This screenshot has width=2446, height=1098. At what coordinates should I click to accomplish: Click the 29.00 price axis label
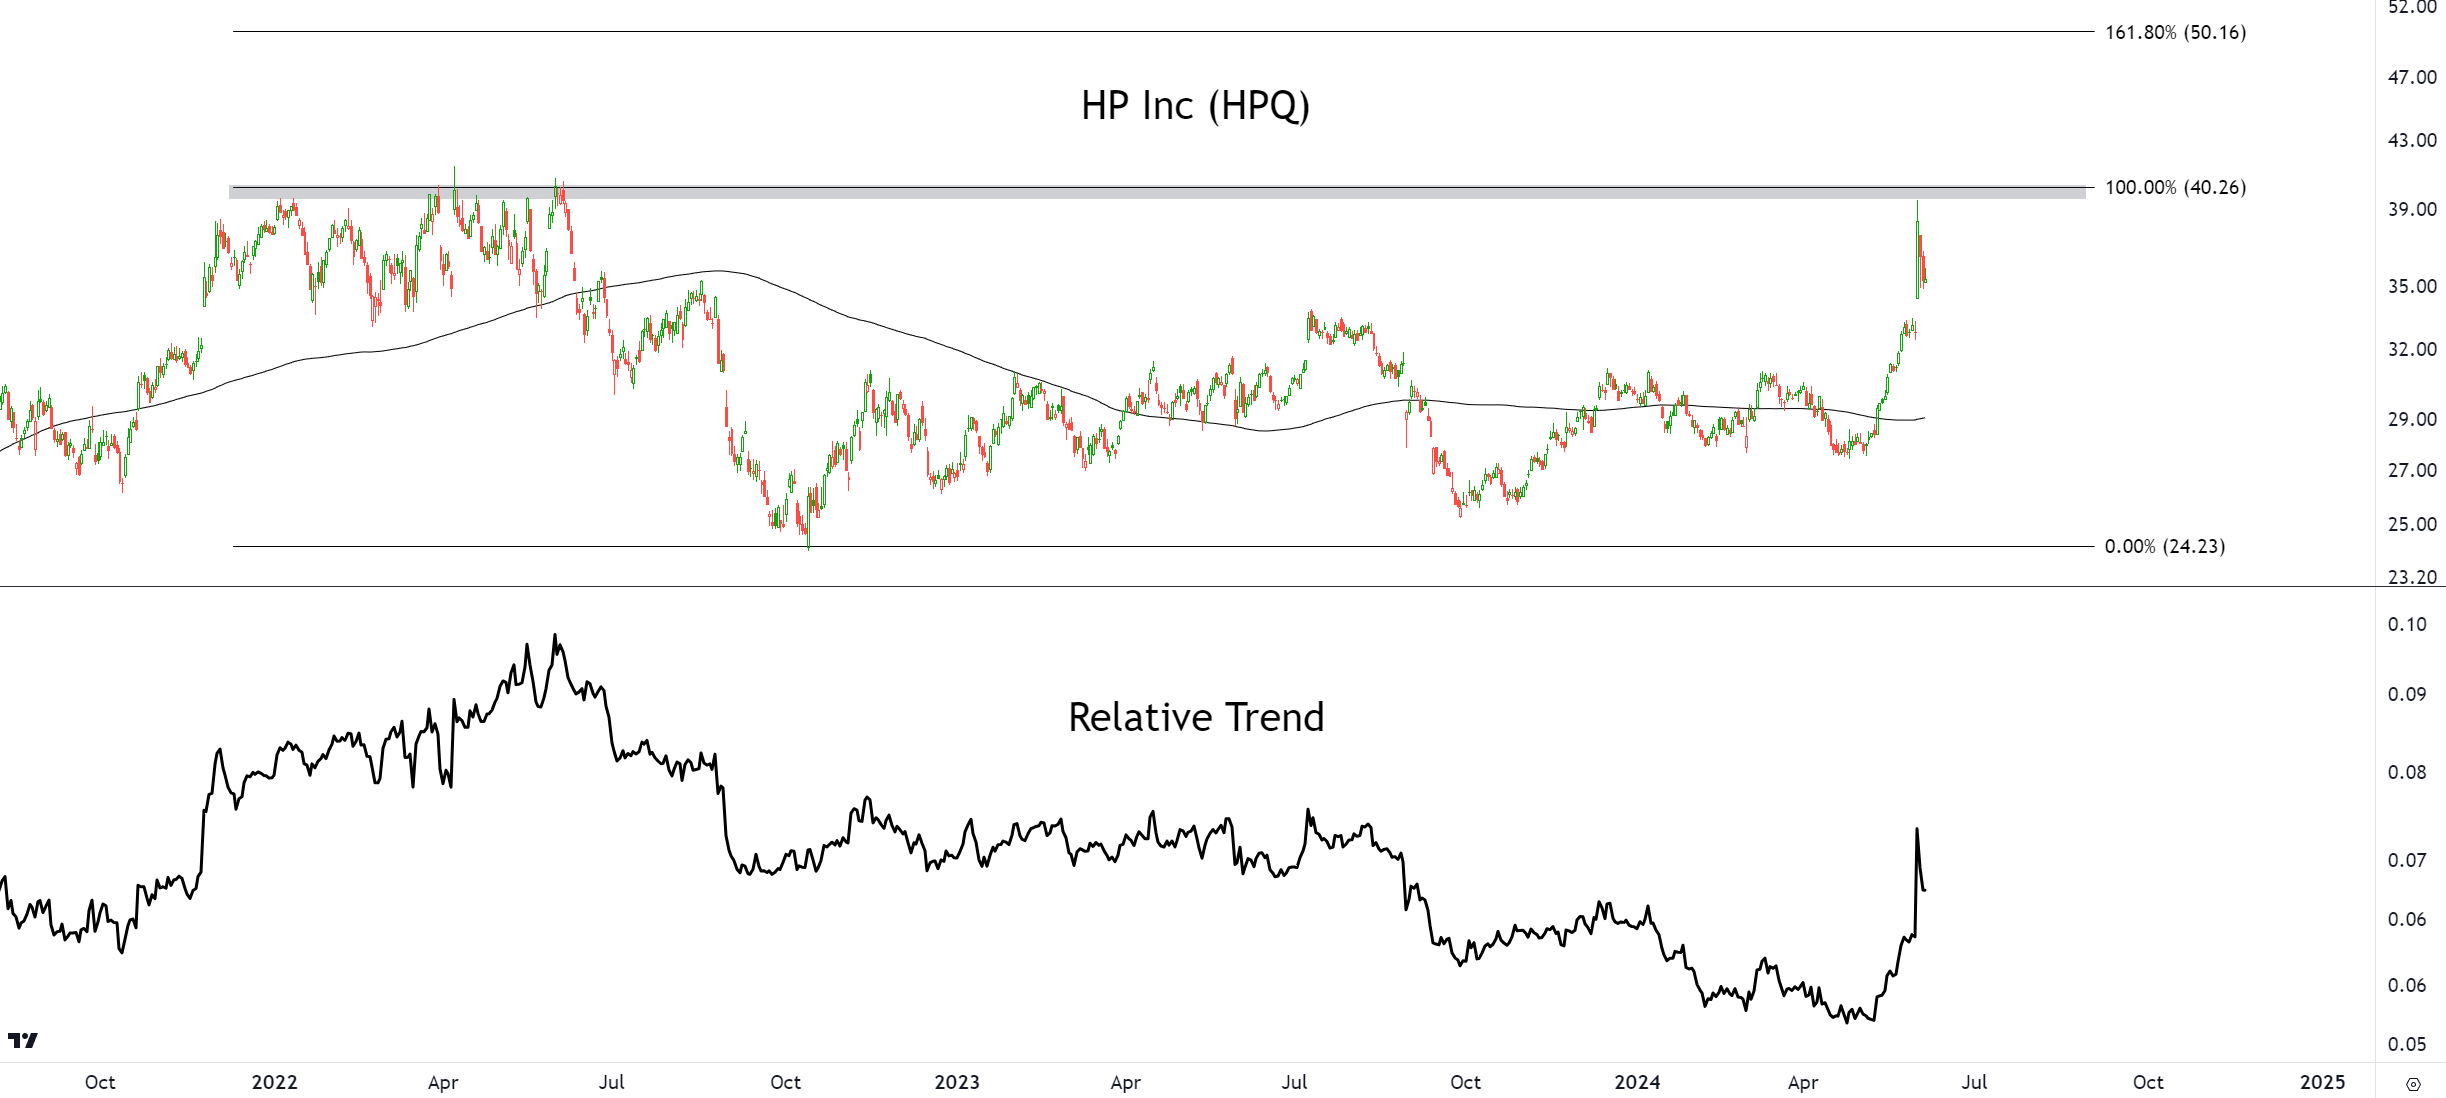pyautogui.click(x=2412, y=419)
